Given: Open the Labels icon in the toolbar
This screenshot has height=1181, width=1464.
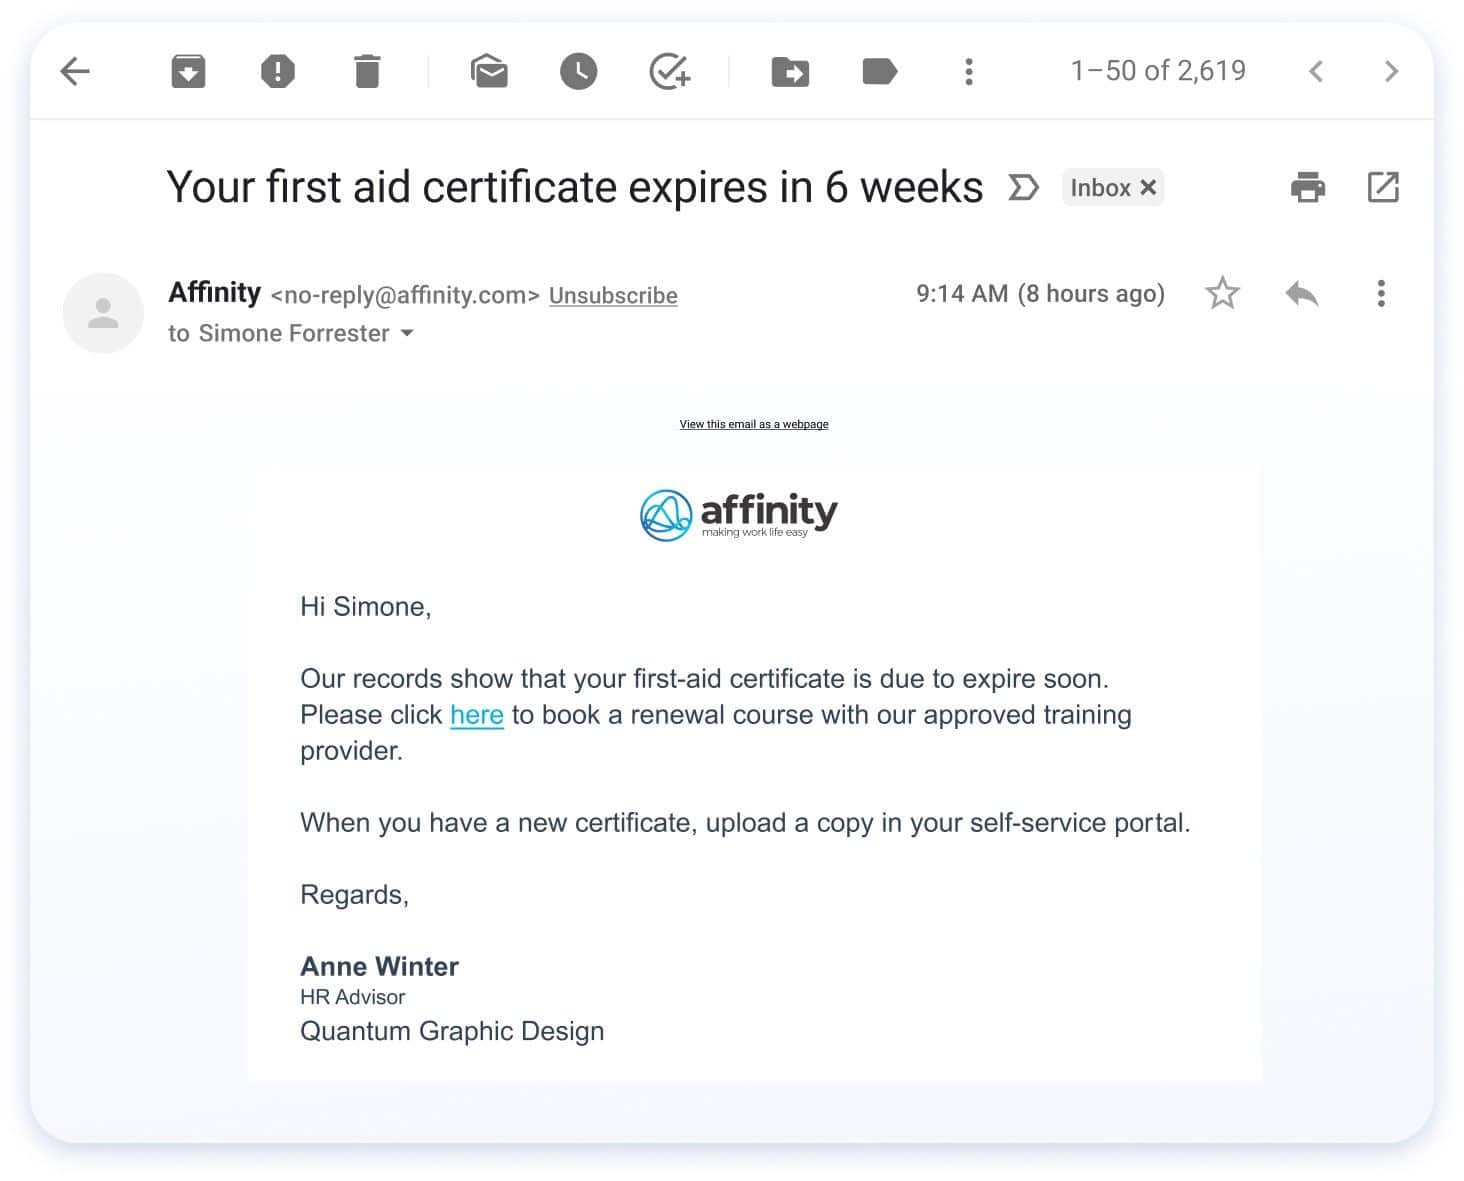Looking at the screenshot, I should 879,71.
